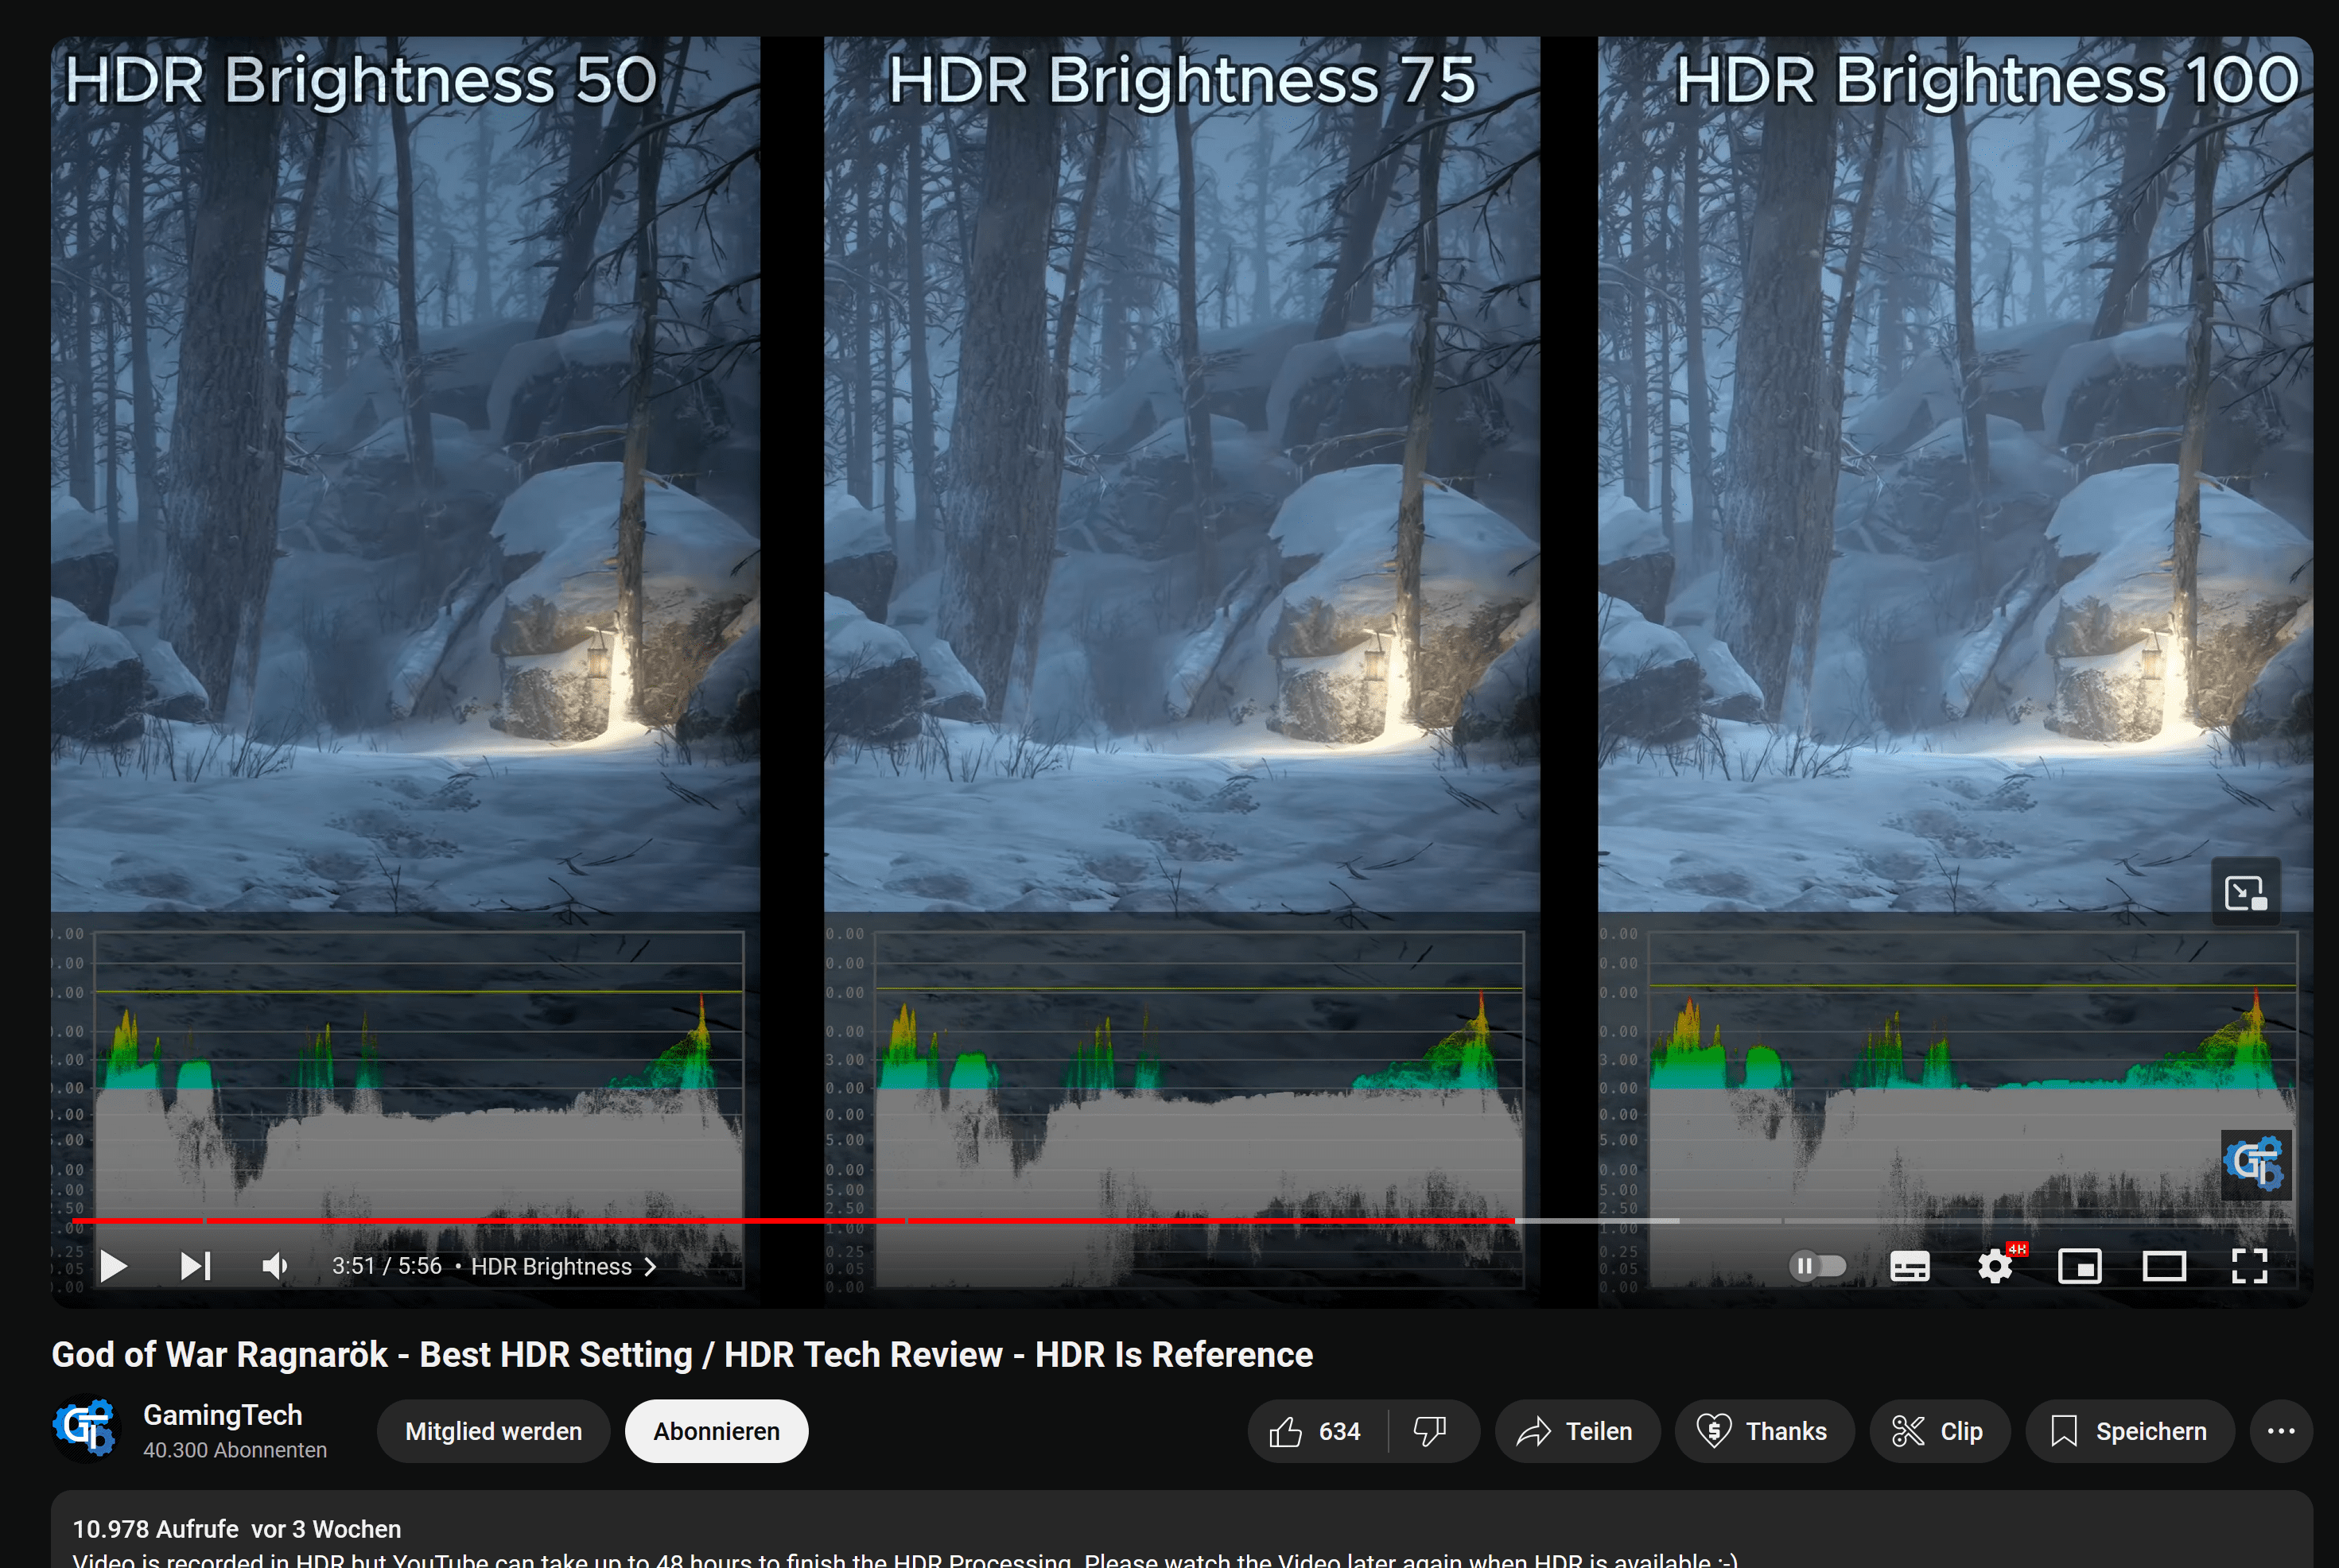Image resolution: width=2339 pixels, height=1568 pixels.
Task: Click the Thanks button
Action: click(x=1764, y=1431)
